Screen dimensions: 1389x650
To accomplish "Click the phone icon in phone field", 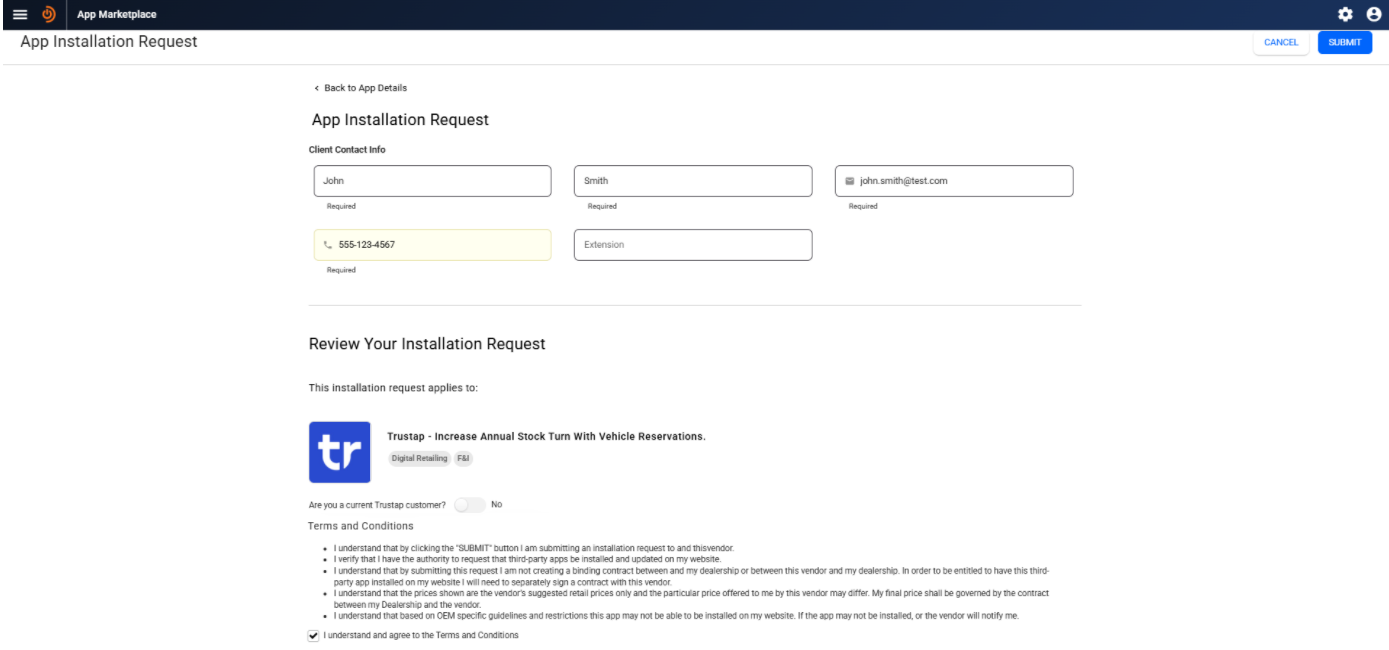I will [x=328, y=245].
